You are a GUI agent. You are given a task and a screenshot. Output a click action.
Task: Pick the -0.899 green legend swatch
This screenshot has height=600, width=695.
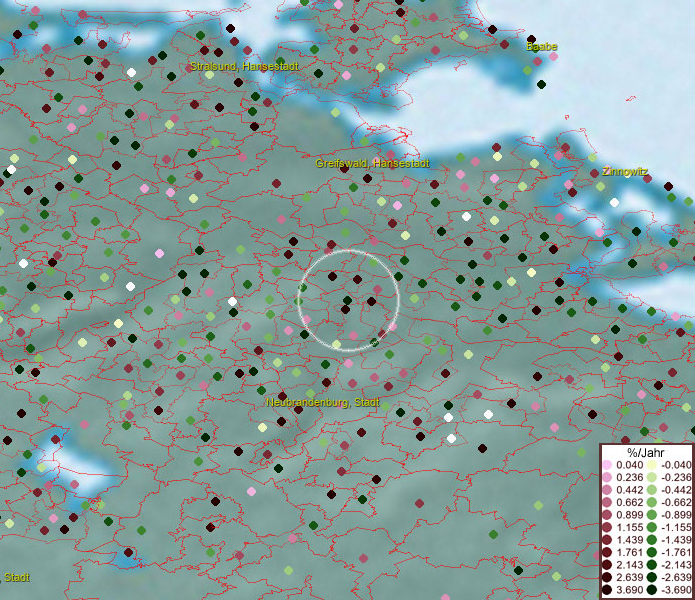tap(652, 515)
